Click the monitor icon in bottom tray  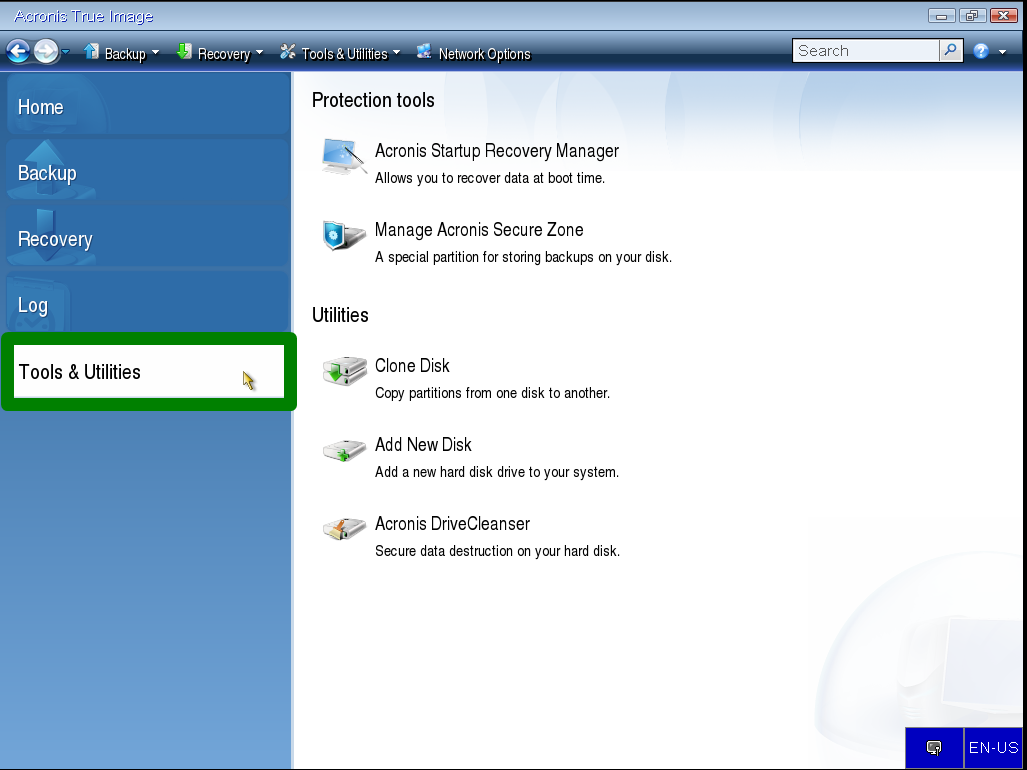point(934,748)
